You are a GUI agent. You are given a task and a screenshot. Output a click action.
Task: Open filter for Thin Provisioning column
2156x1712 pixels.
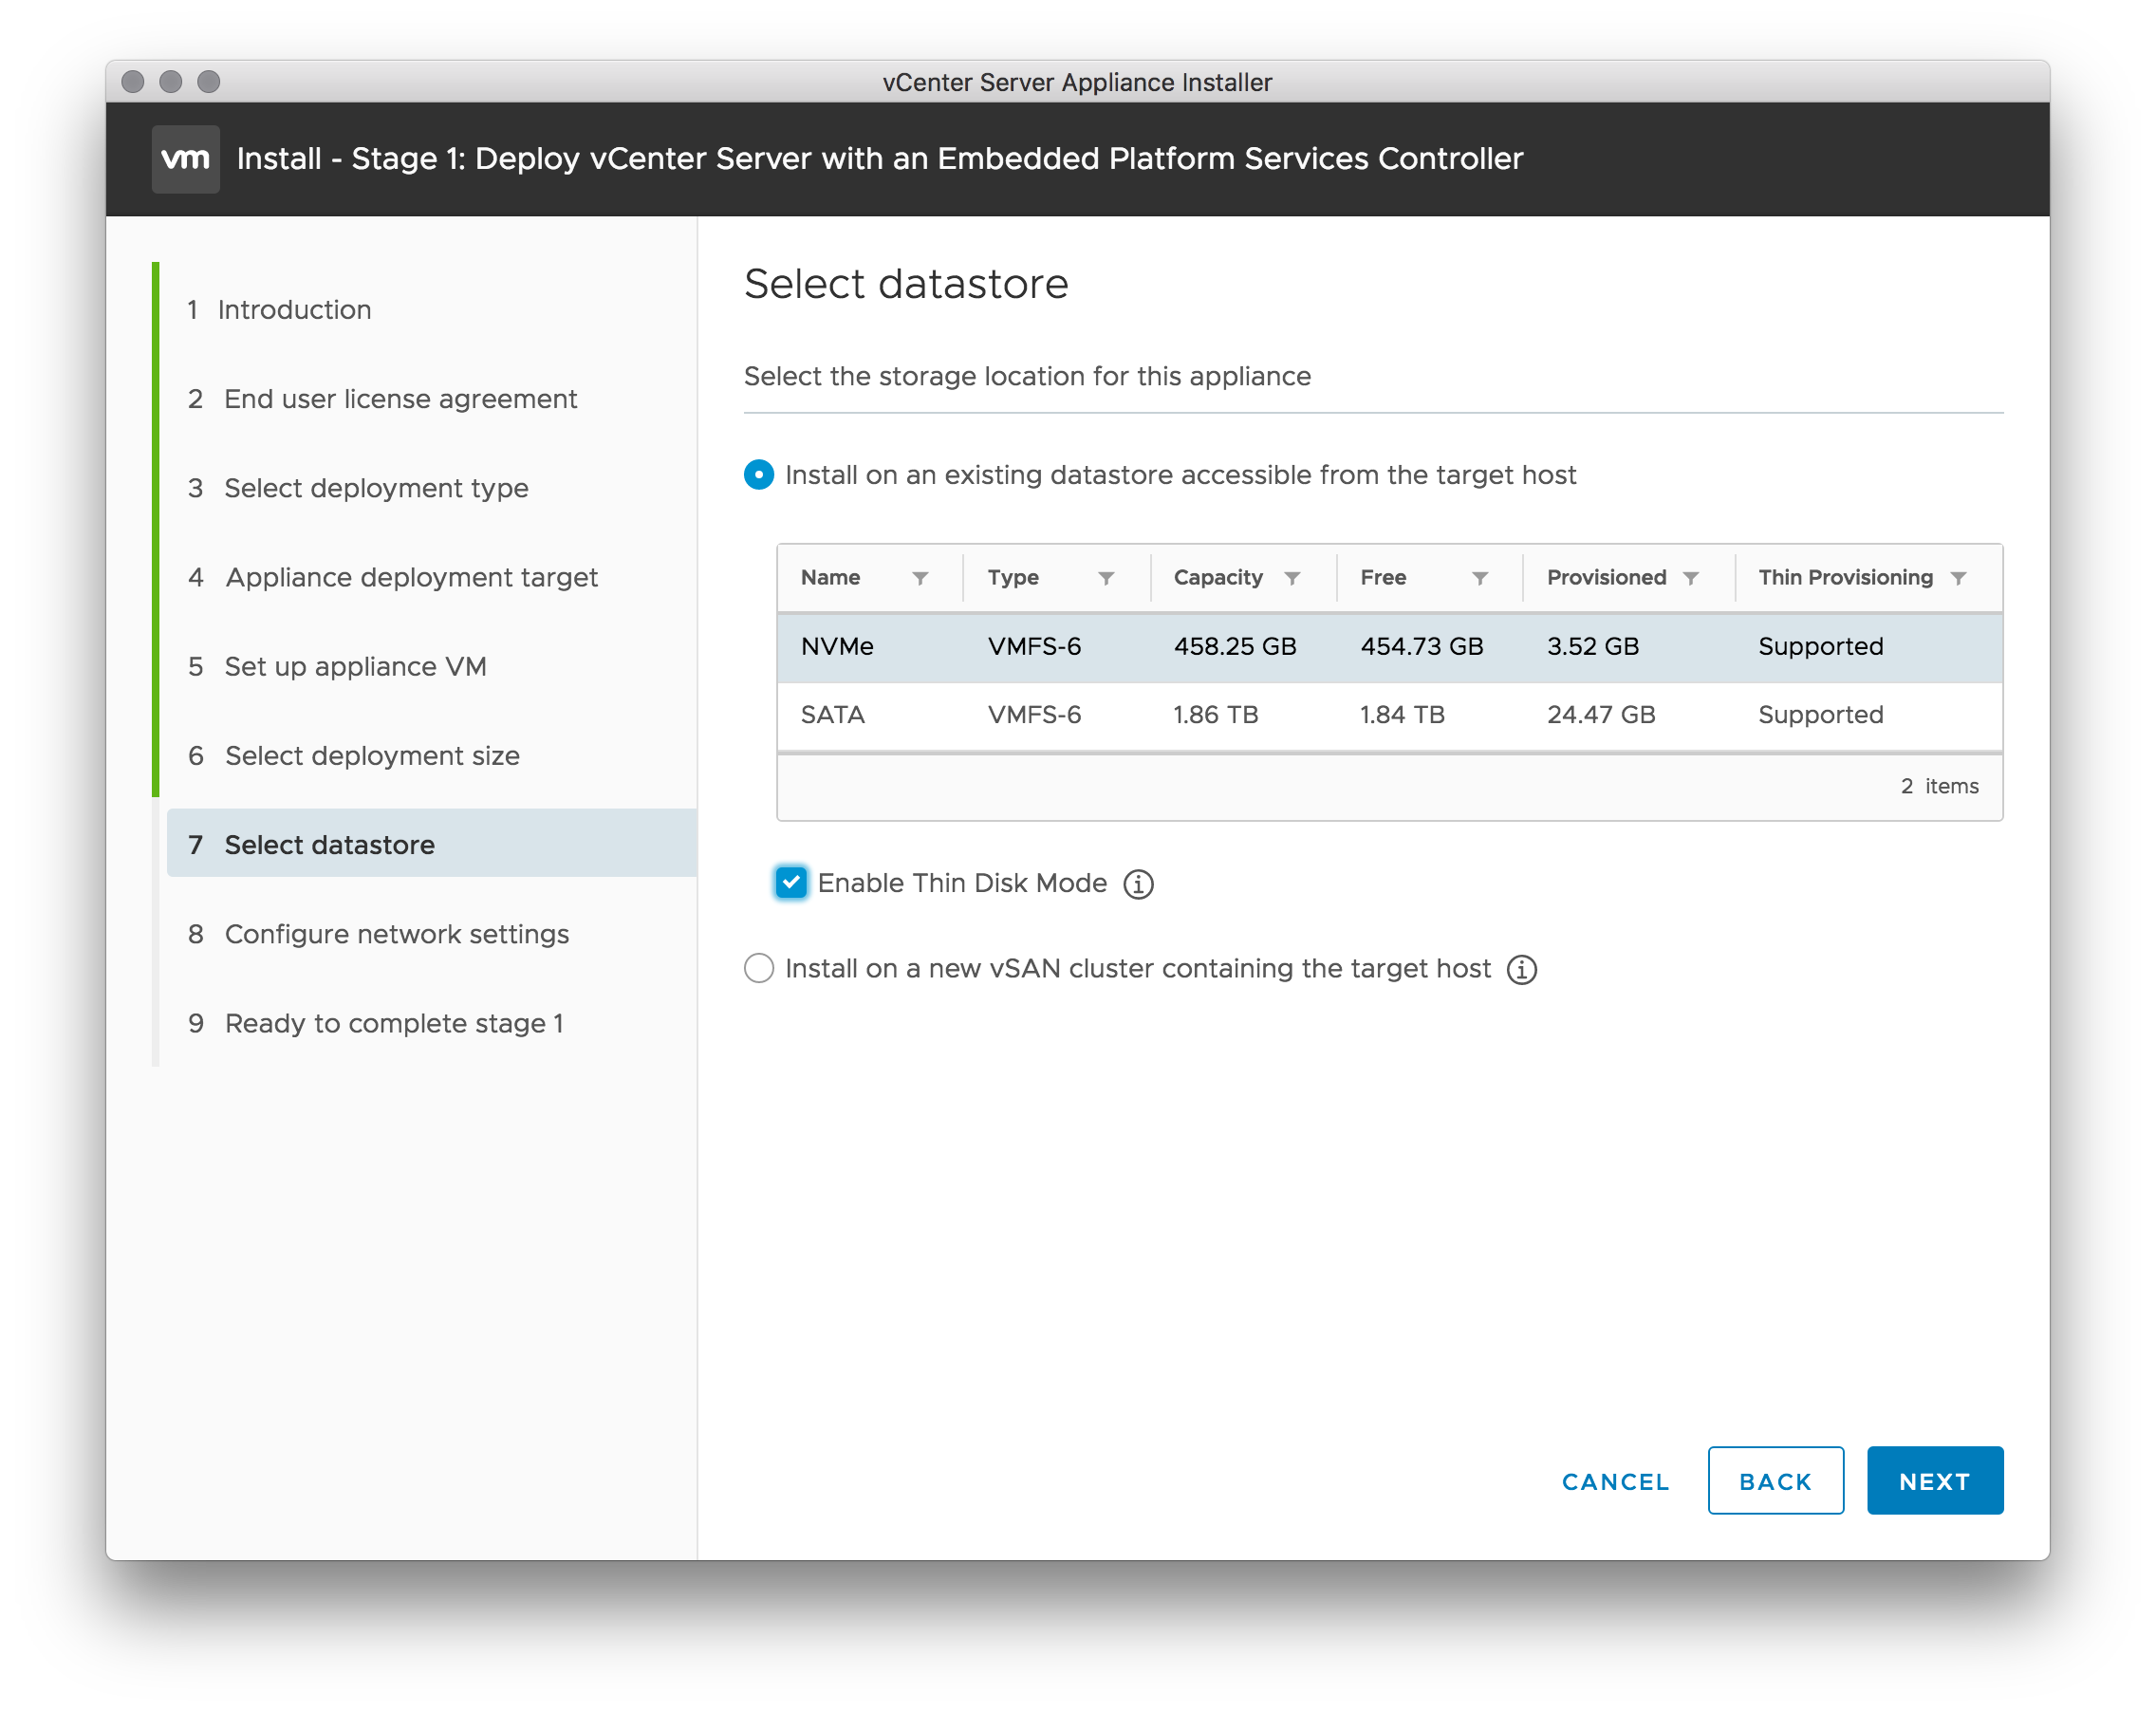point(1959,578)
